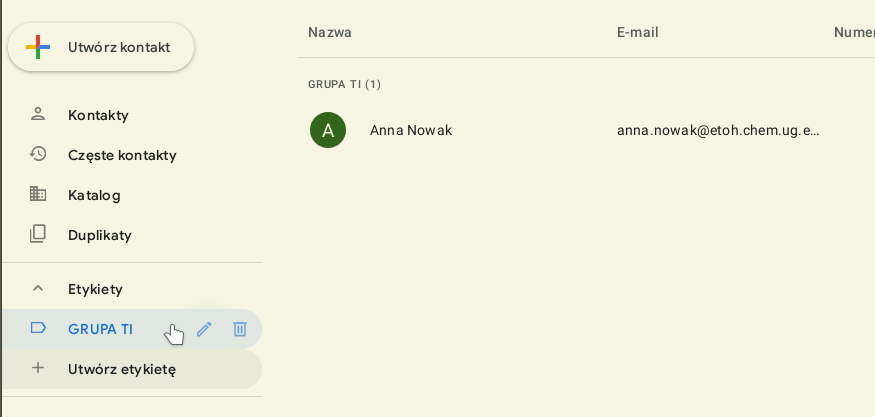Click the plus icon beside Utwórz etykietę
The image size is (875, 417).
38,368
